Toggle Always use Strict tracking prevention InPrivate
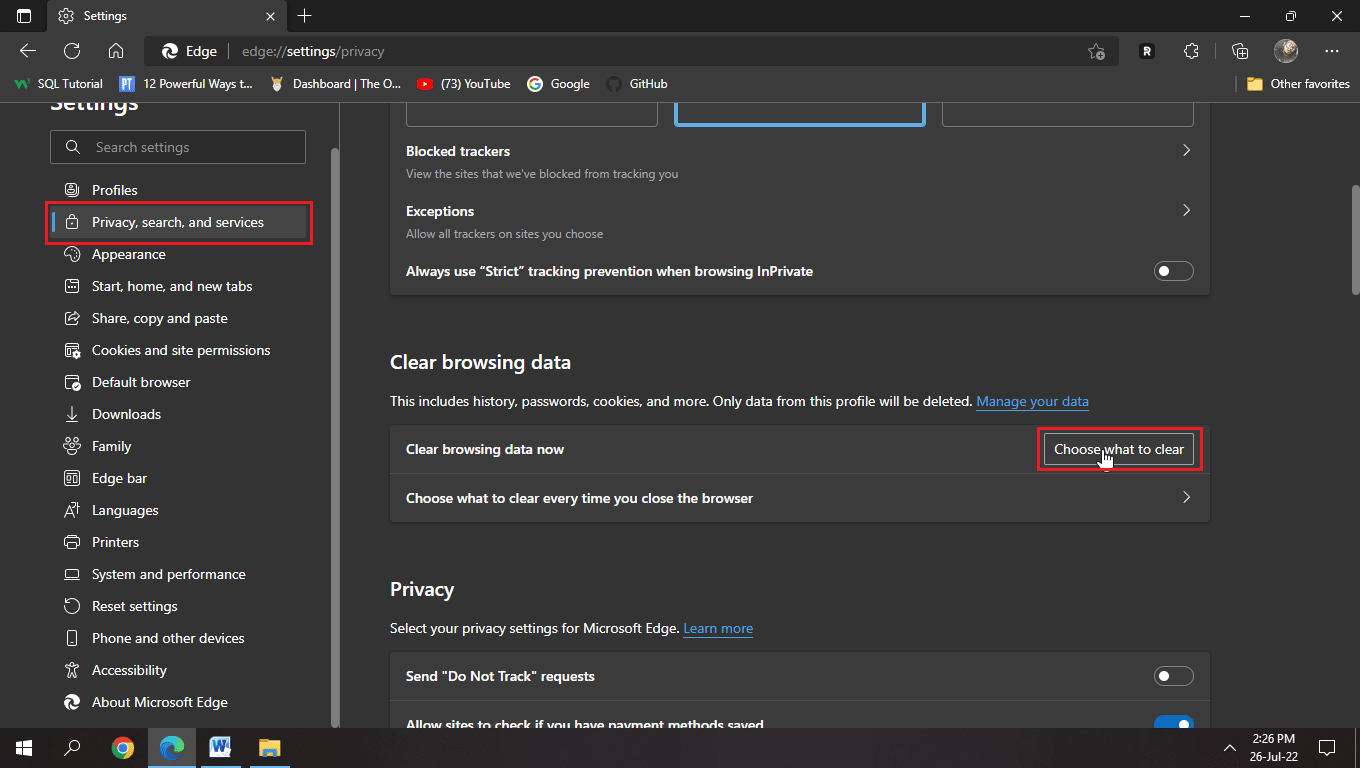The height and width of the screenshot is (768, 1360). pyautogui.click(x=1173, y=271)
